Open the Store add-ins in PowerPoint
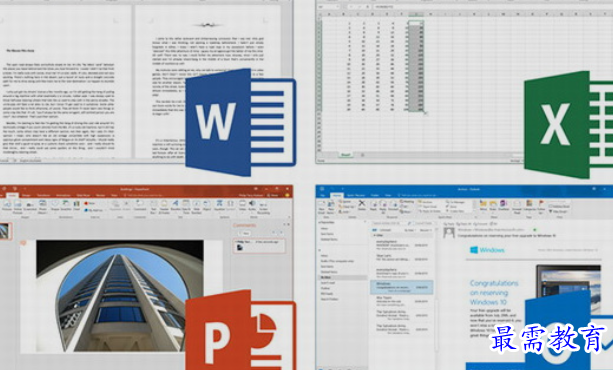The width and height of the screenshot is (613, 370). pyautogui.click(x=90, y=203)
